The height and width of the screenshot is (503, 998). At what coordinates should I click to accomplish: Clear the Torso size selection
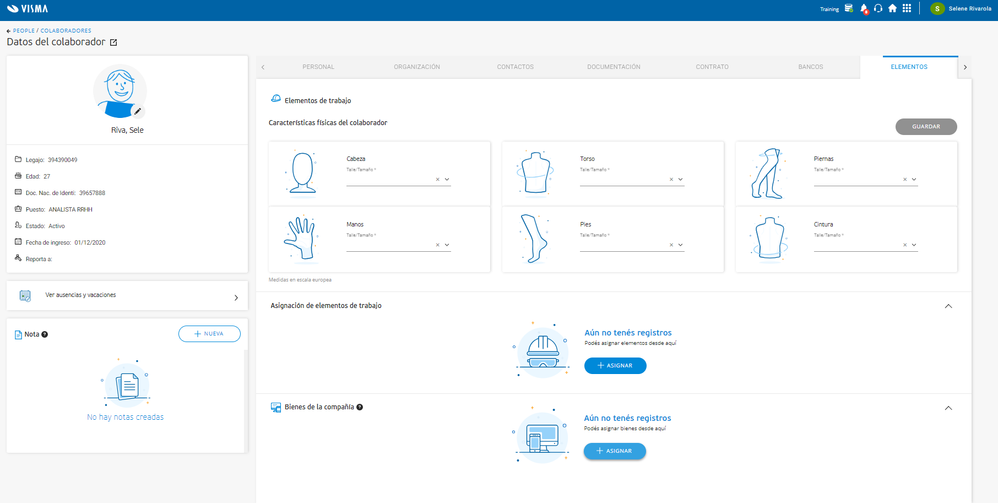click(x=671, y=180)
